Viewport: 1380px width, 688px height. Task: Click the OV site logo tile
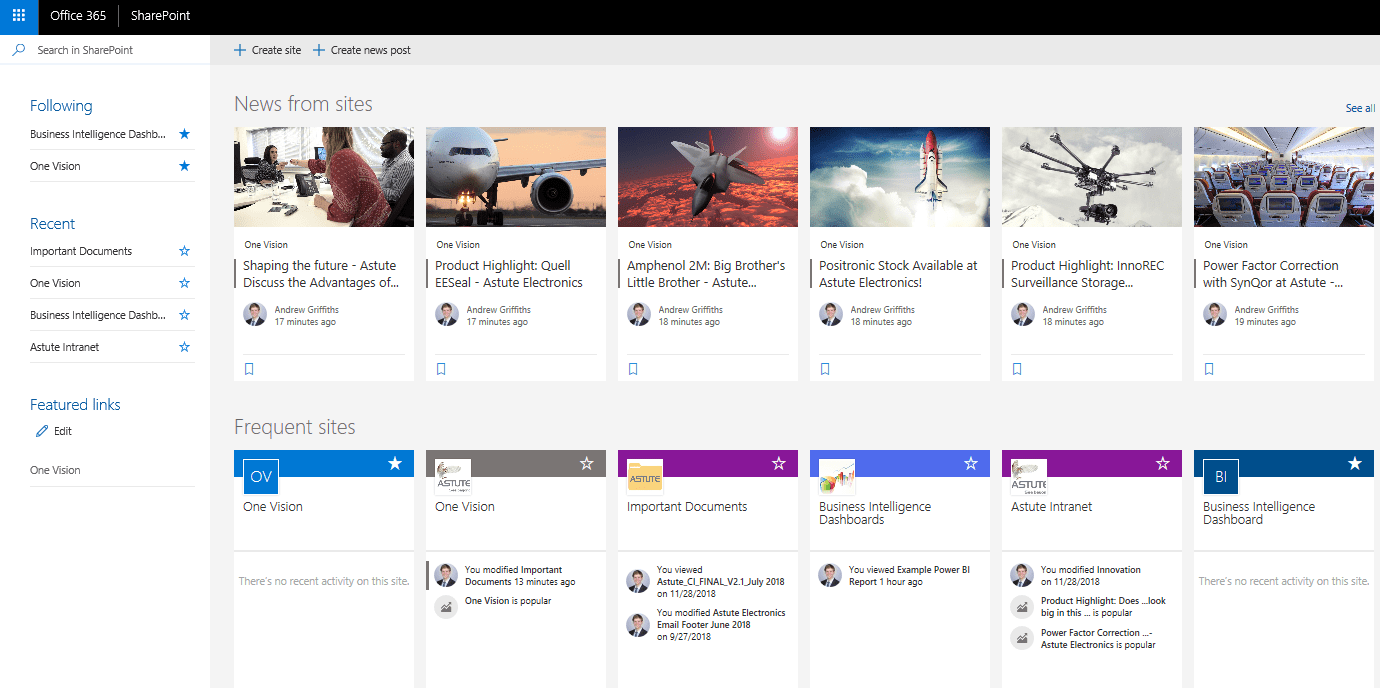(261, 477)
